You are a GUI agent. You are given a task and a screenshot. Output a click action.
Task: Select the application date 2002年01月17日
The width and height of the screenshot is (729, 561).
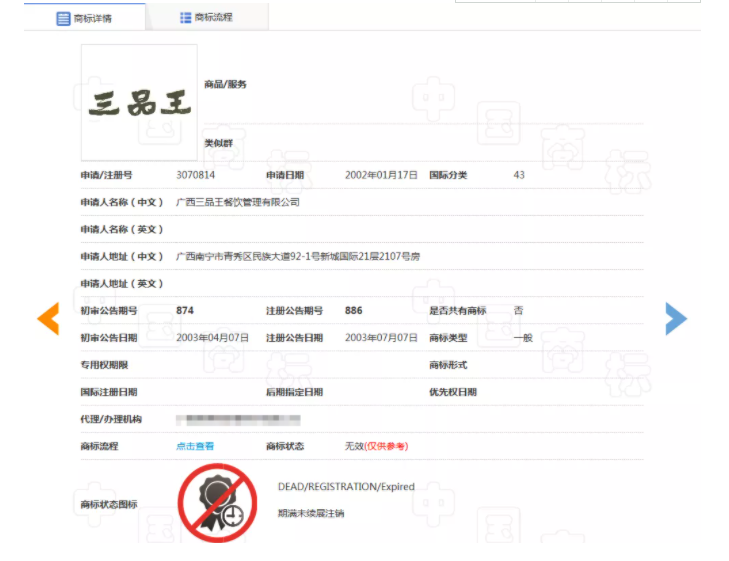pyautogui.click(x=381, y=175)
